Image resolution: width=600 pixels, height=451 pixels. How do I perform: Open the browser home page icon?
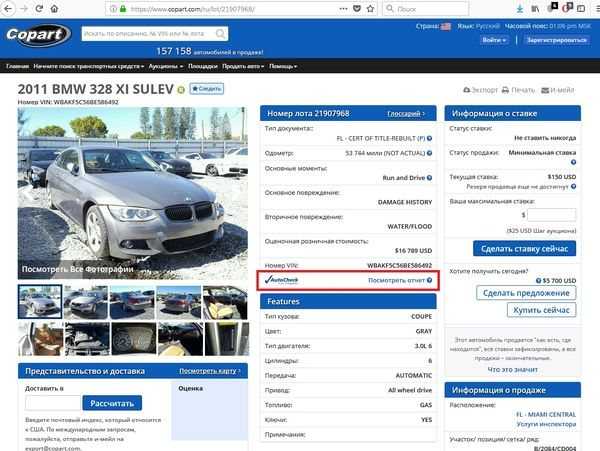click(54, 9)
